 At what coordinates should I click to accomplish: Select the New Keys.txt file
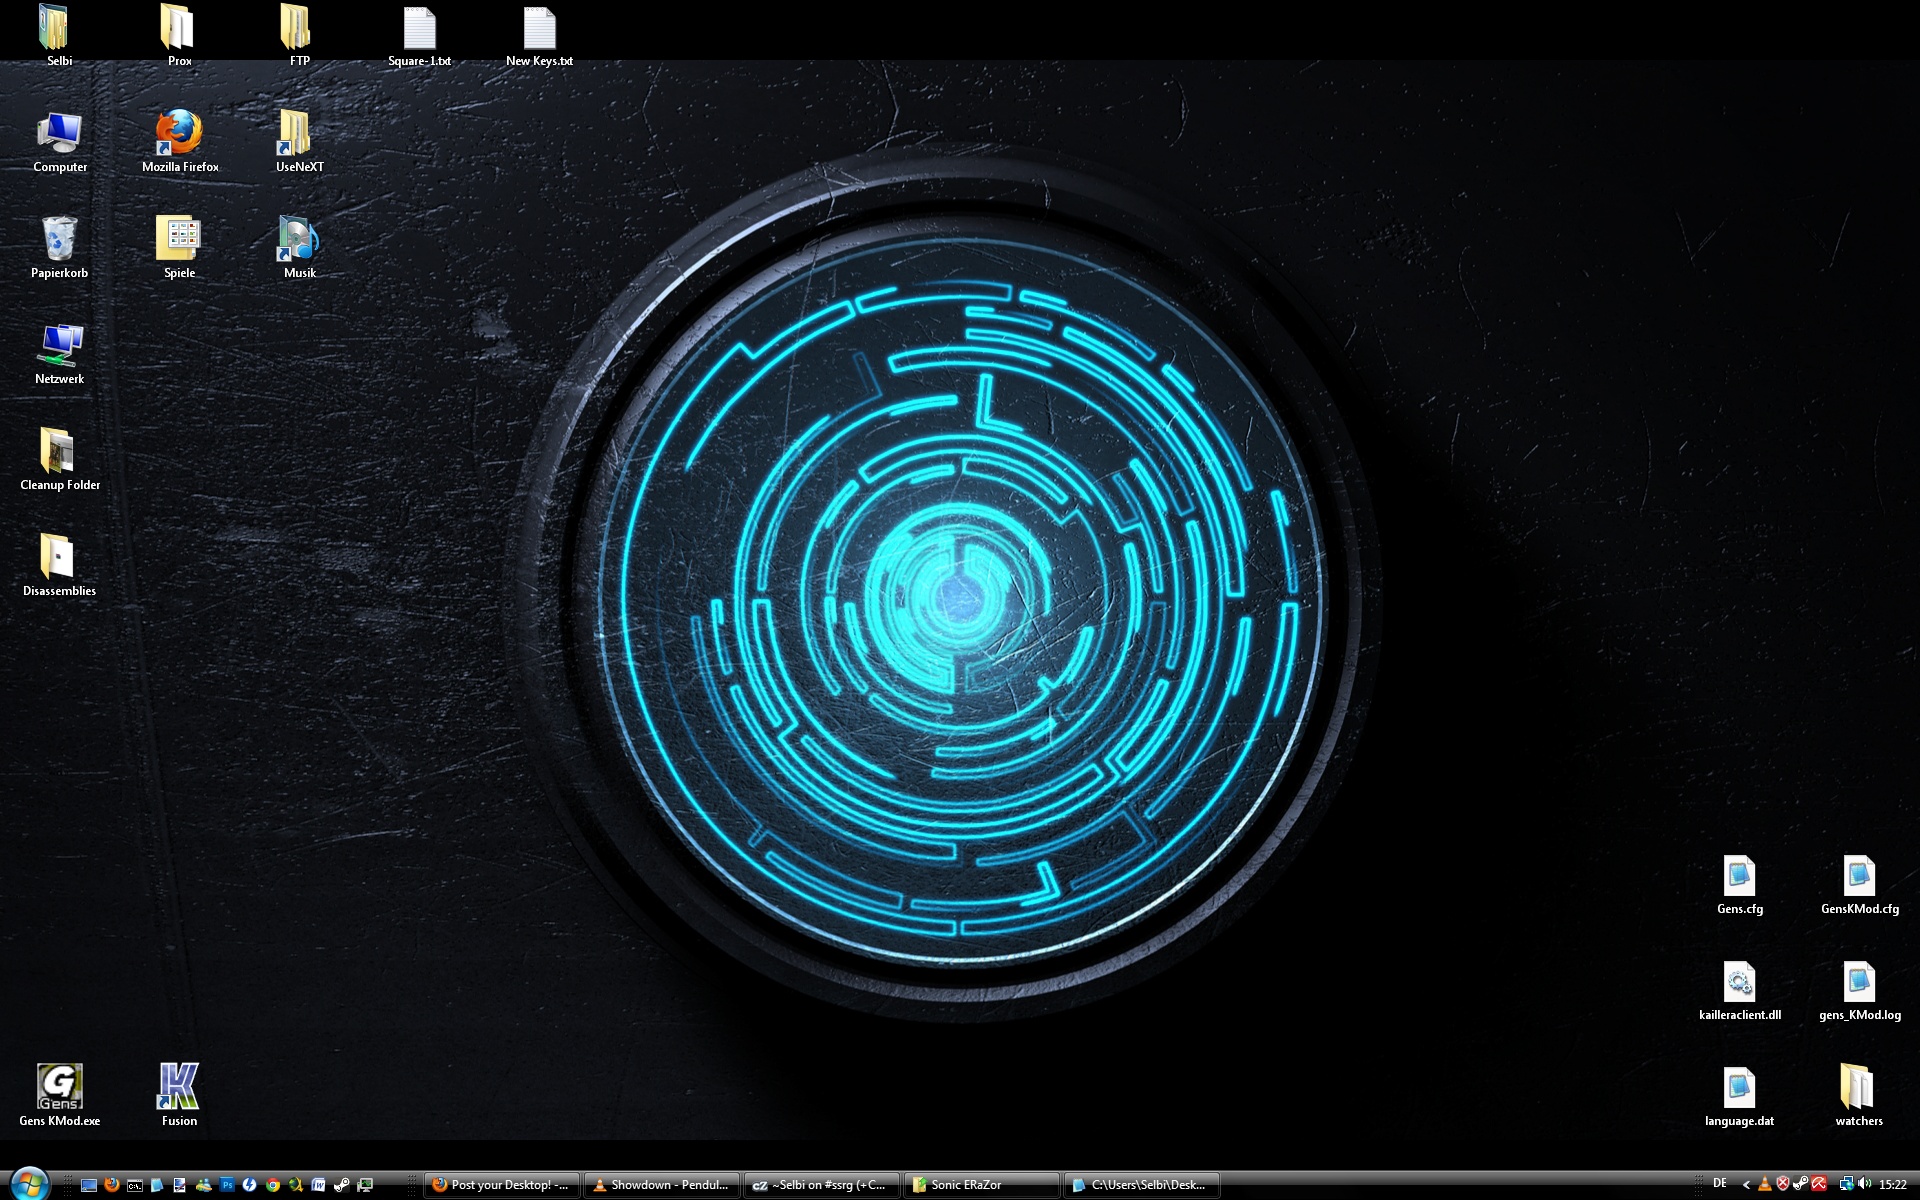pyautogui.click(x=539, y=36)
